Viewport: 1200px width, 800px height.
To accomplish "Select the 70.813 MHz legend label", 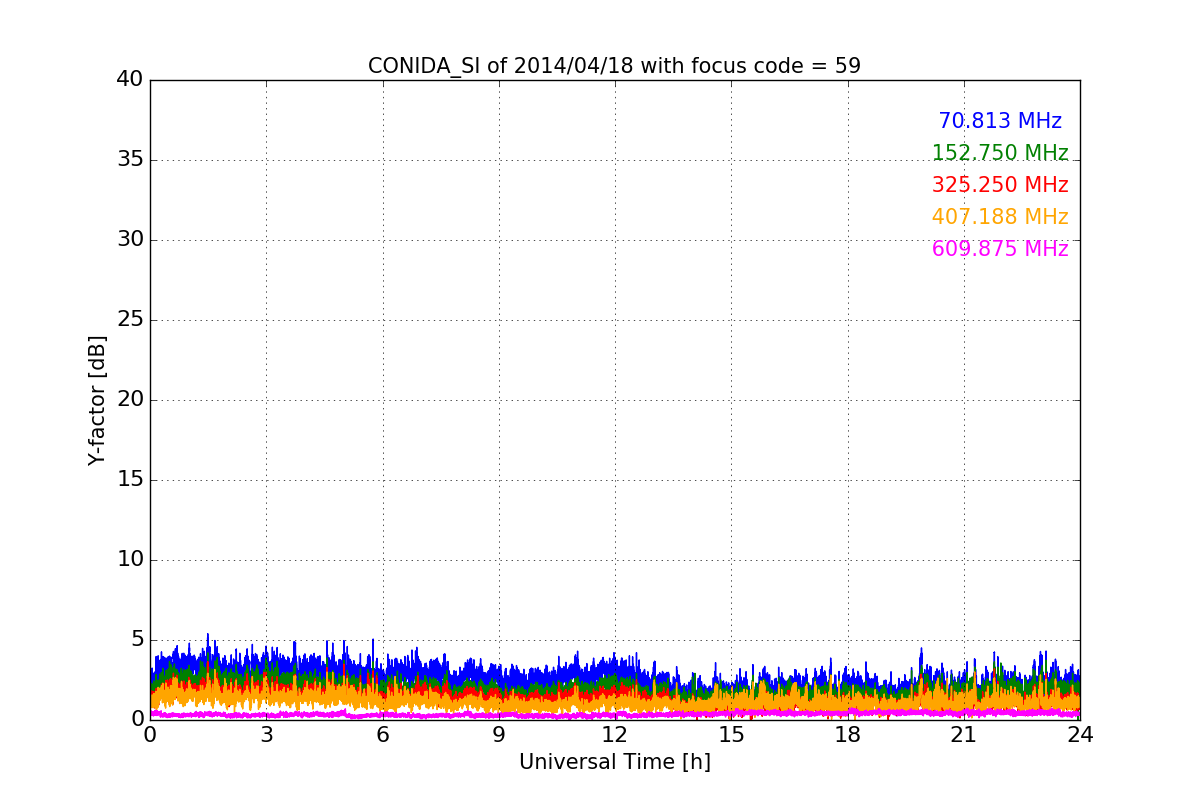I will [x=1000, y=121].
